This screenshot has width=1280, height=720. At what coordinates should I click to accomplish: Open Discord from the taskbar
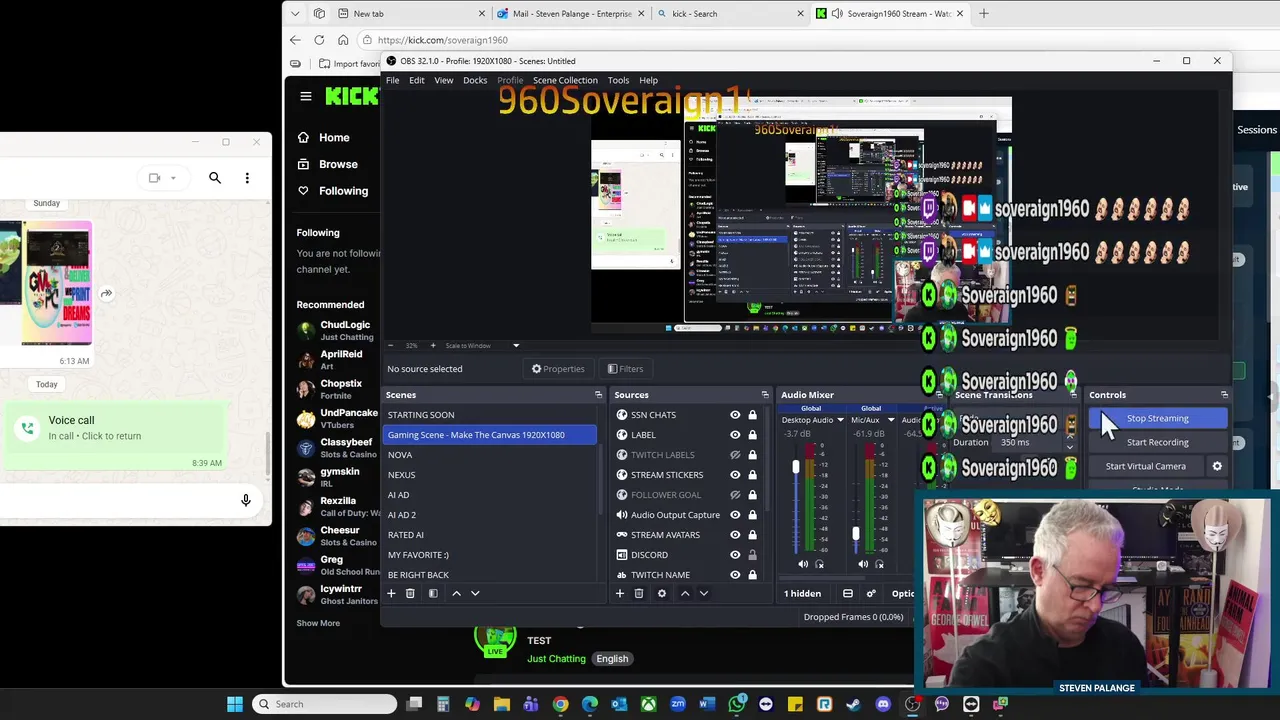tap(883, 704)
